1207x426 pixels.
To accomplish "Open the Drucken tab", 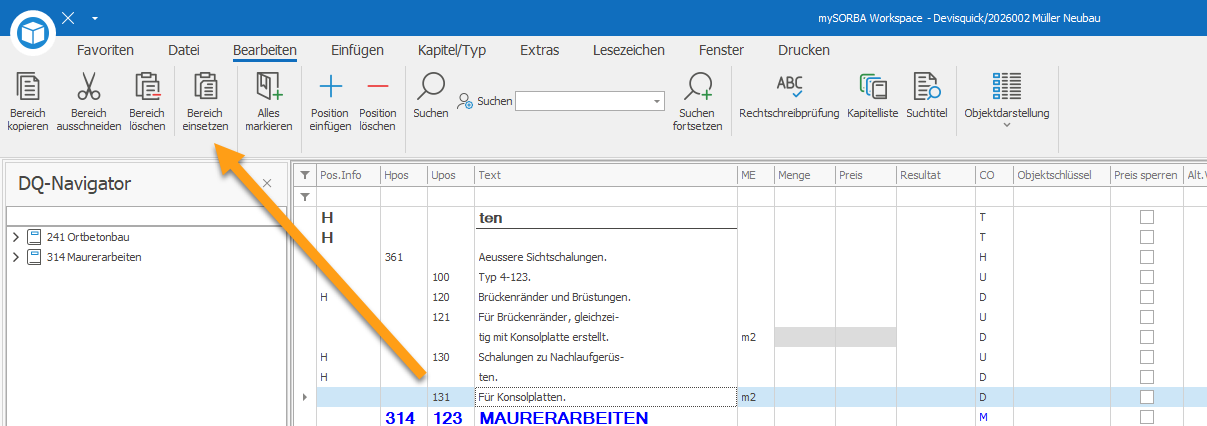I will (x=804, y=50).
